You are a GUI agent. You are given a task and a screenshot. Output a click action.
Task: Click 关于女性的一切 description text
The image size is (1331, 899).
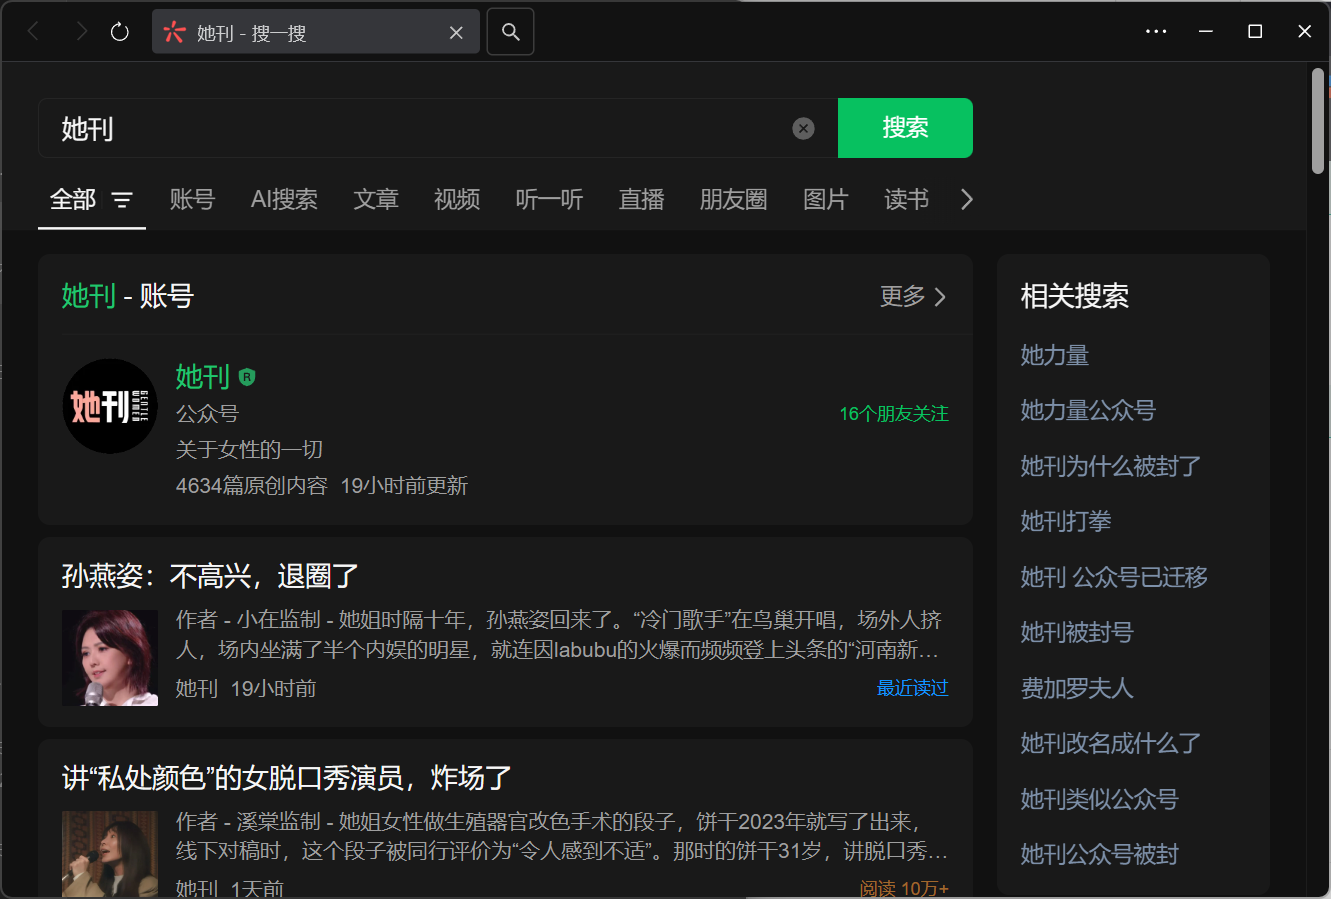249,450
